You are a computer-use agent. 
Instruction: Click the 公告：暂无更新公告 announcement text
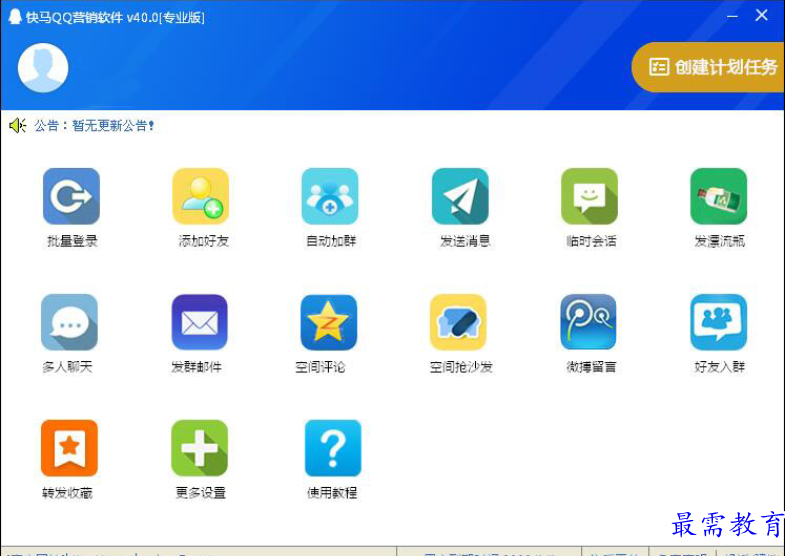[x=94, y=125]
